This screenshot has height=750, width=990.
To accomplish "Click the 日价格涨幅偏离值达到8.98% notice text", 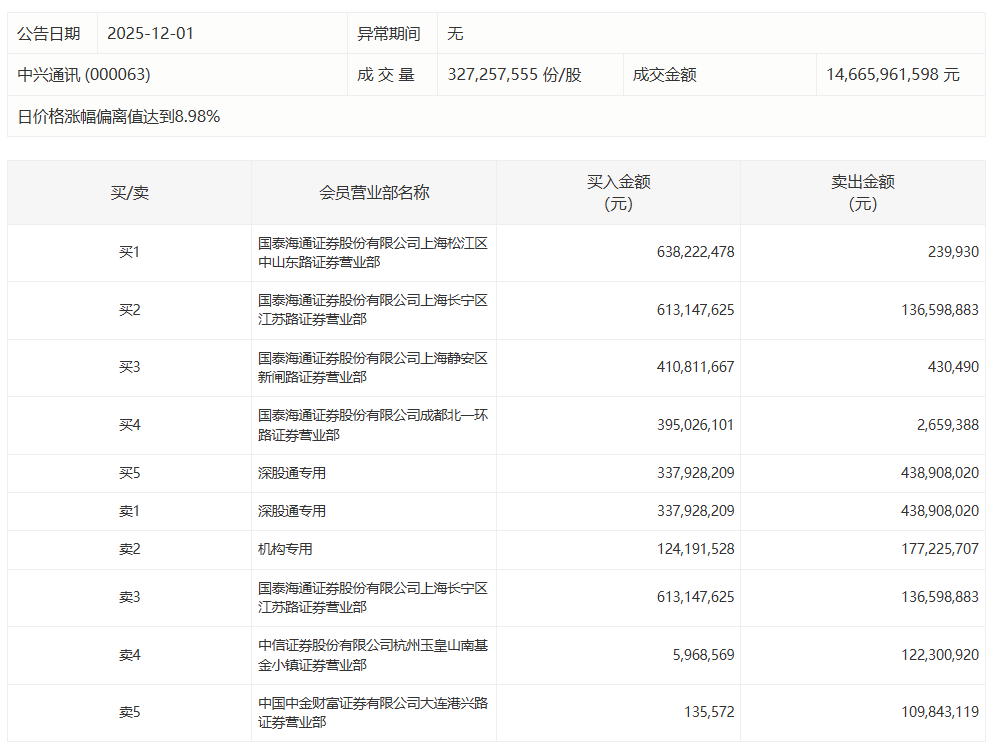I will [x=119, y=117].
